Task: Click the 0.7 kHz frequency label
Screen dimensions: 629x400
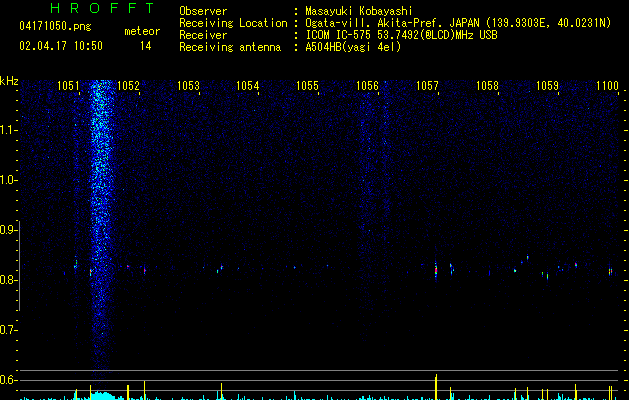Action: (x=8, y=330)
